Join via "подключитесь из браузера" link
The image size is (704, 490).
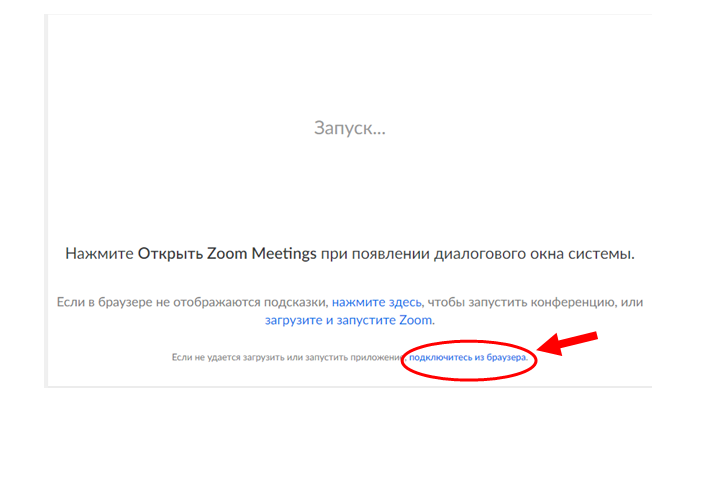[x=467, y=357]
